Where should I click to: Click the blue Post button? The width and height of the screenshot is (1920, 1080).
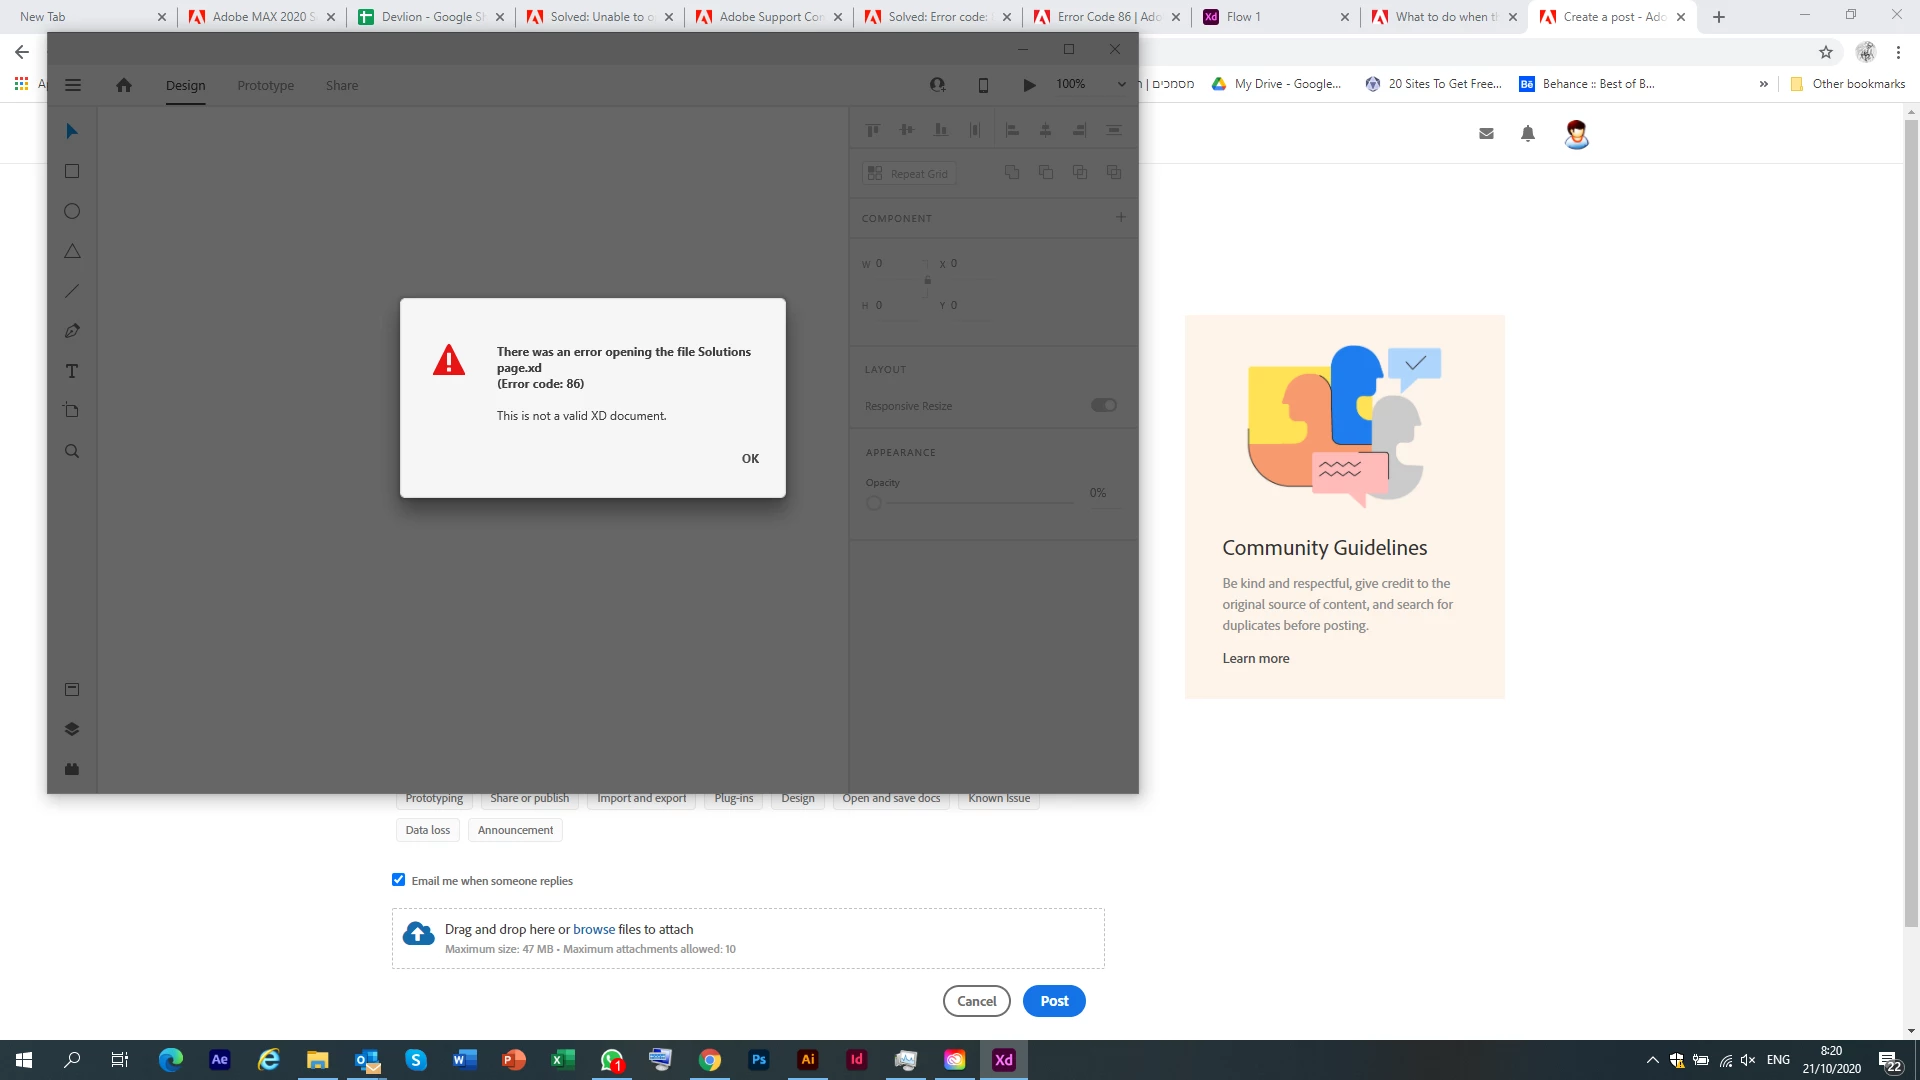1054,1001
